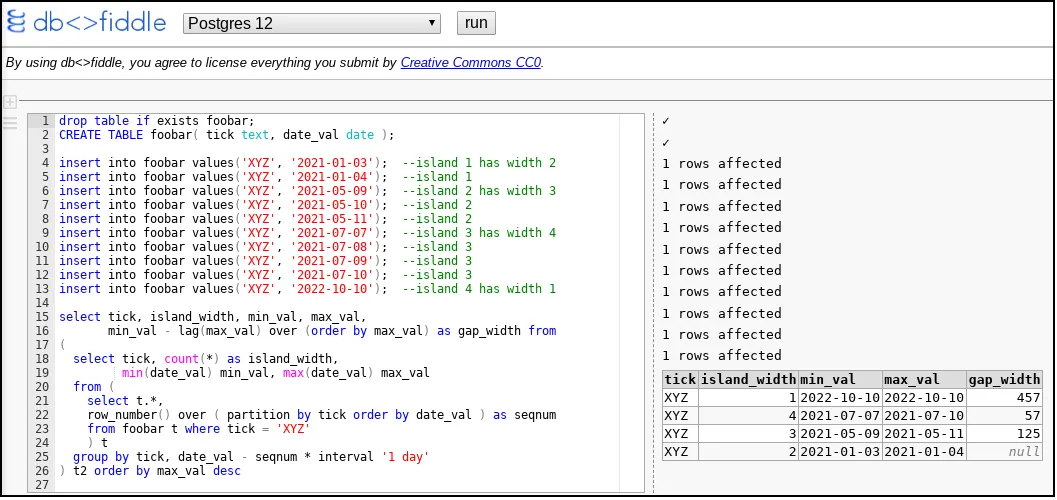Click gap_width cell showing 457
Image resolution: width=1057 pixels, height=500 pixels.
(1004, 398)
